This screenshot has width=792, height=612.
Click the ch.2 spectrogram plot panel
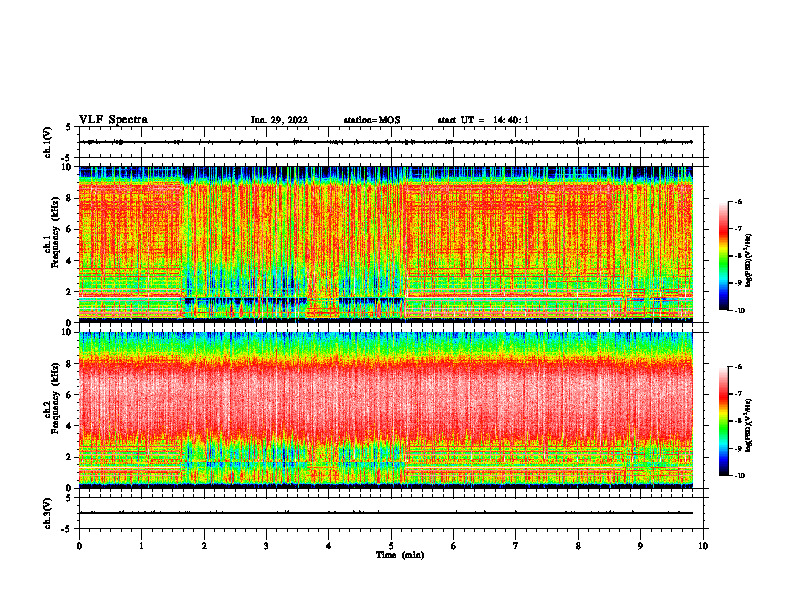(386, 410)
